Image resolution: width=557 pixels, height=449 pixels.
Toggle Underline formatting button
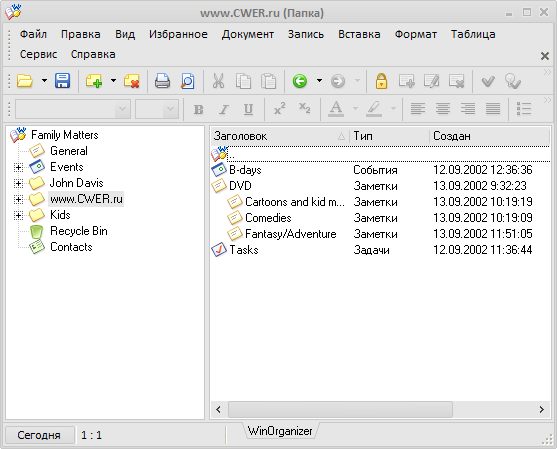click(248, 109)
